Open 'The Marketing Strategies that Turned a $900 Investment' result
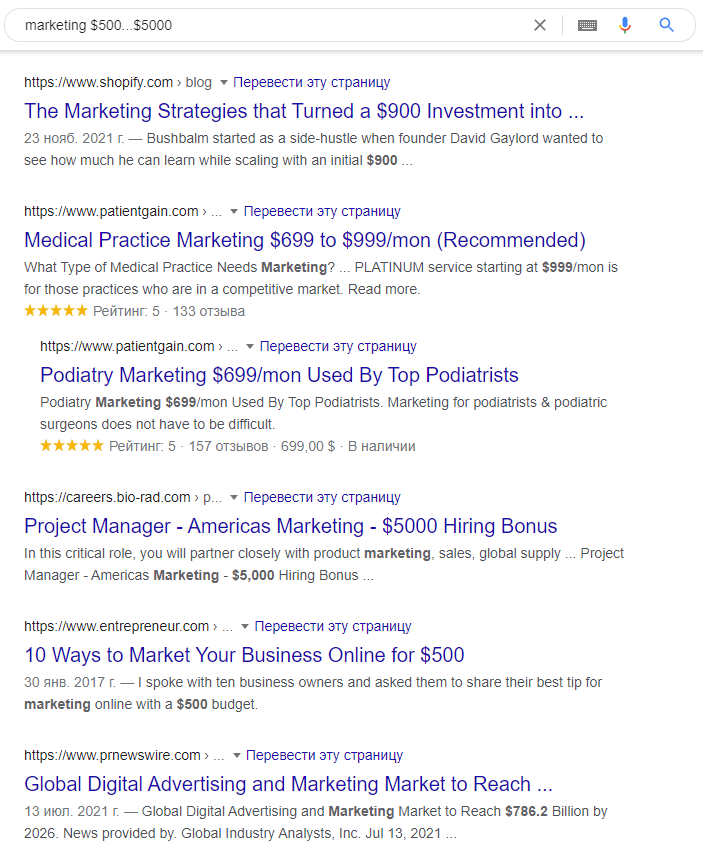This screenshot has height=853, width=703. pyautogui.click(x=304, y=111)
